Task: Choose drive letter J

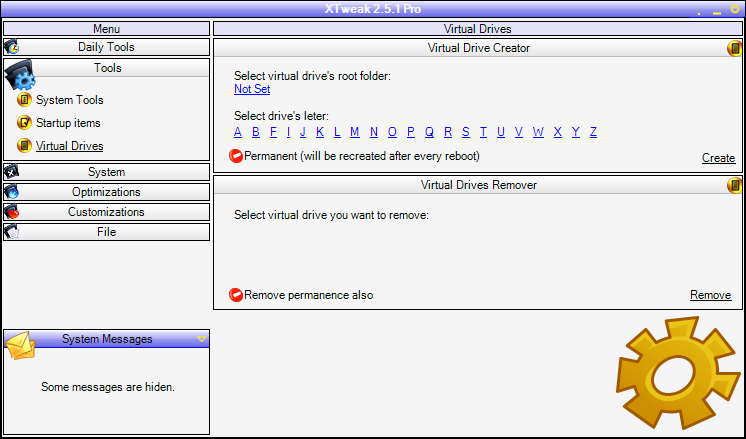Action: pyautogui.click(x=303, y=132)
